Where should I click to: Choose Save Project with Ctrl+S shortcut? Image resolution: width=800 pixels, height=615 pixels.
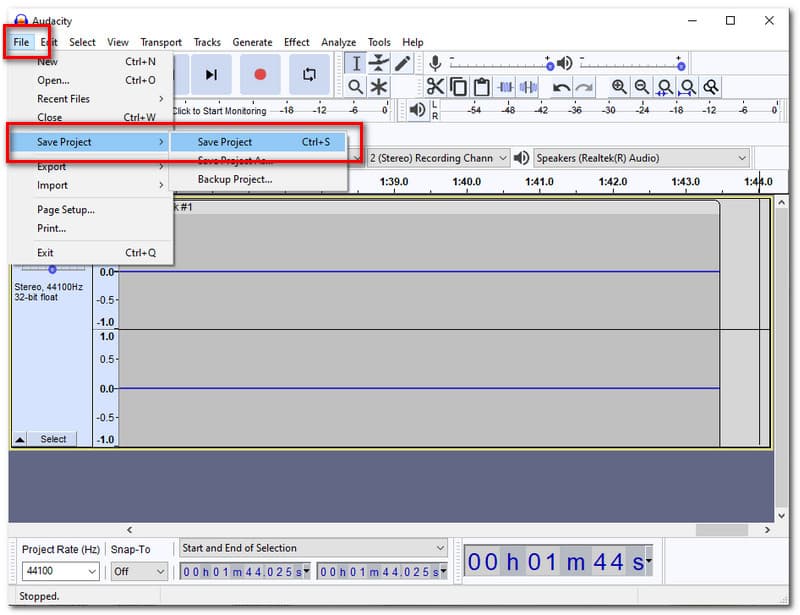point(258,142)
